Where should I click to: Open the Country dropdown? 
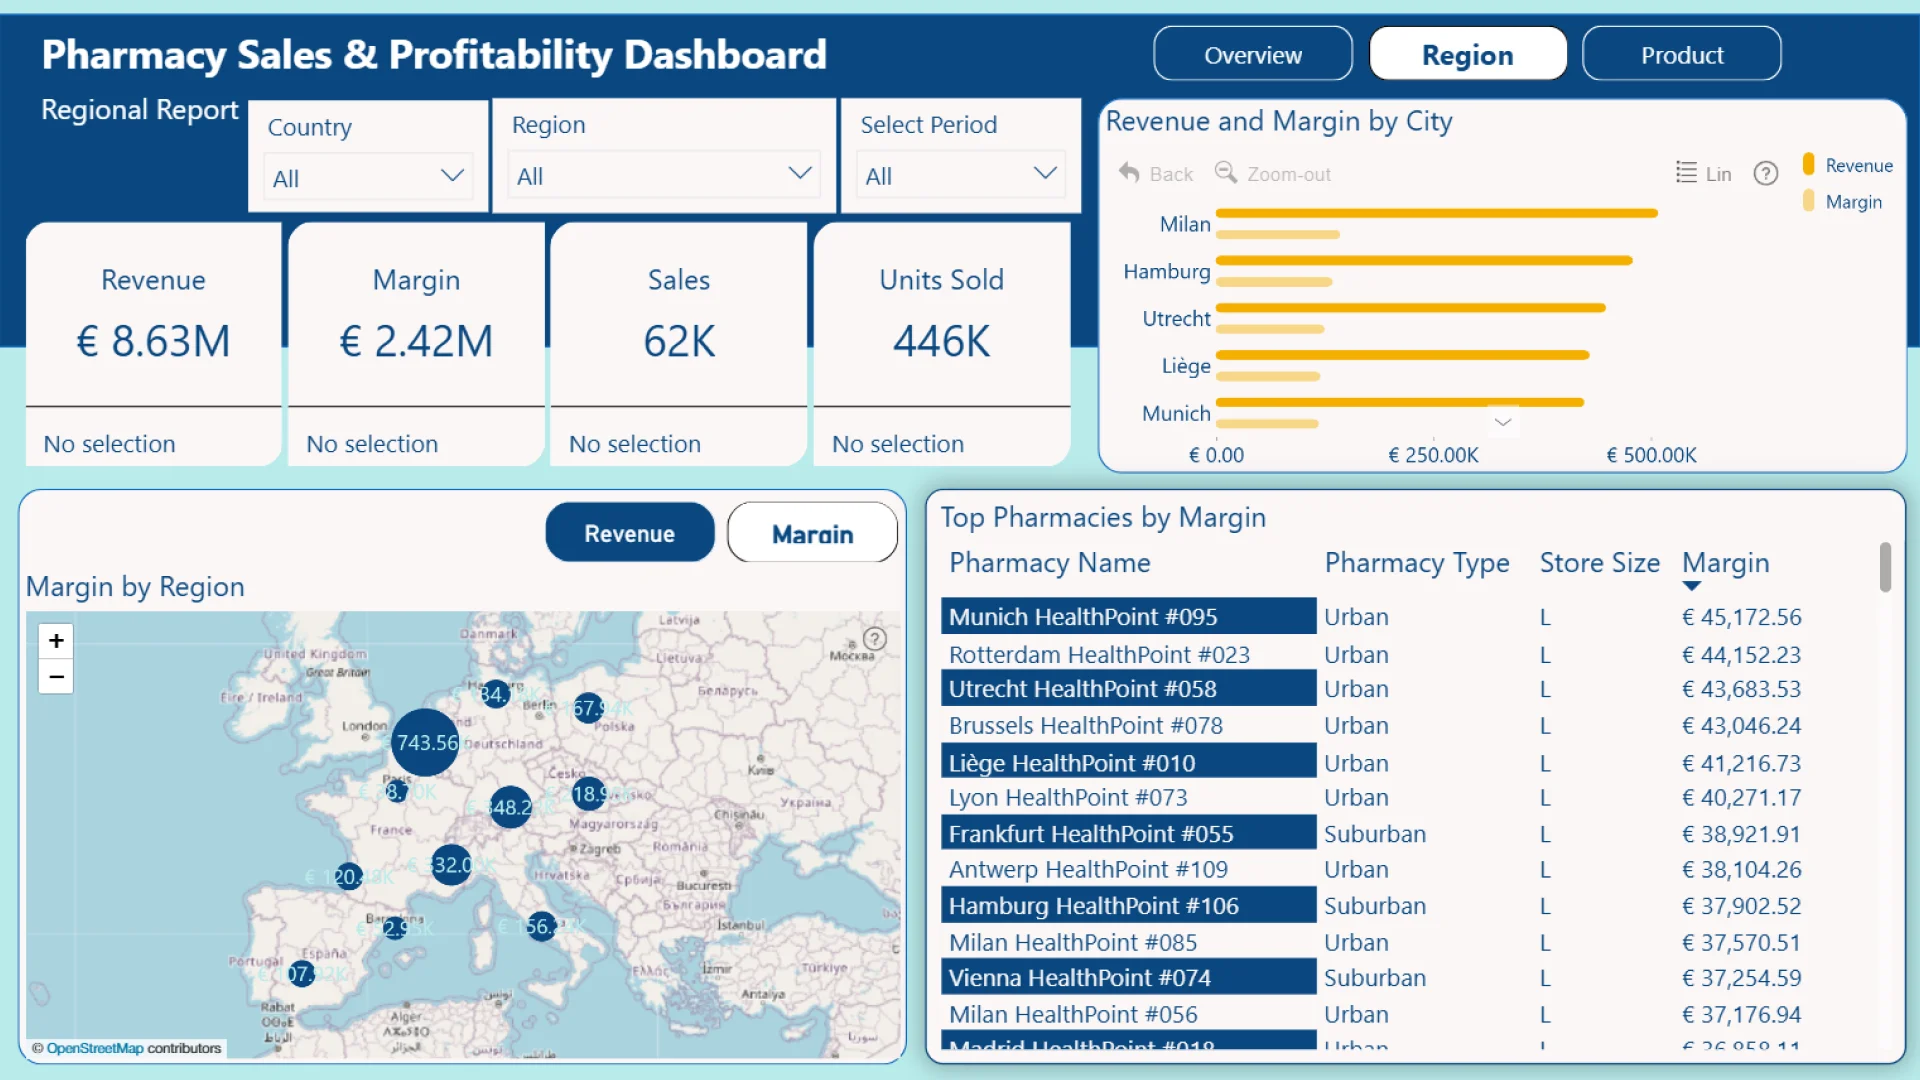click(x=368, y=177)
